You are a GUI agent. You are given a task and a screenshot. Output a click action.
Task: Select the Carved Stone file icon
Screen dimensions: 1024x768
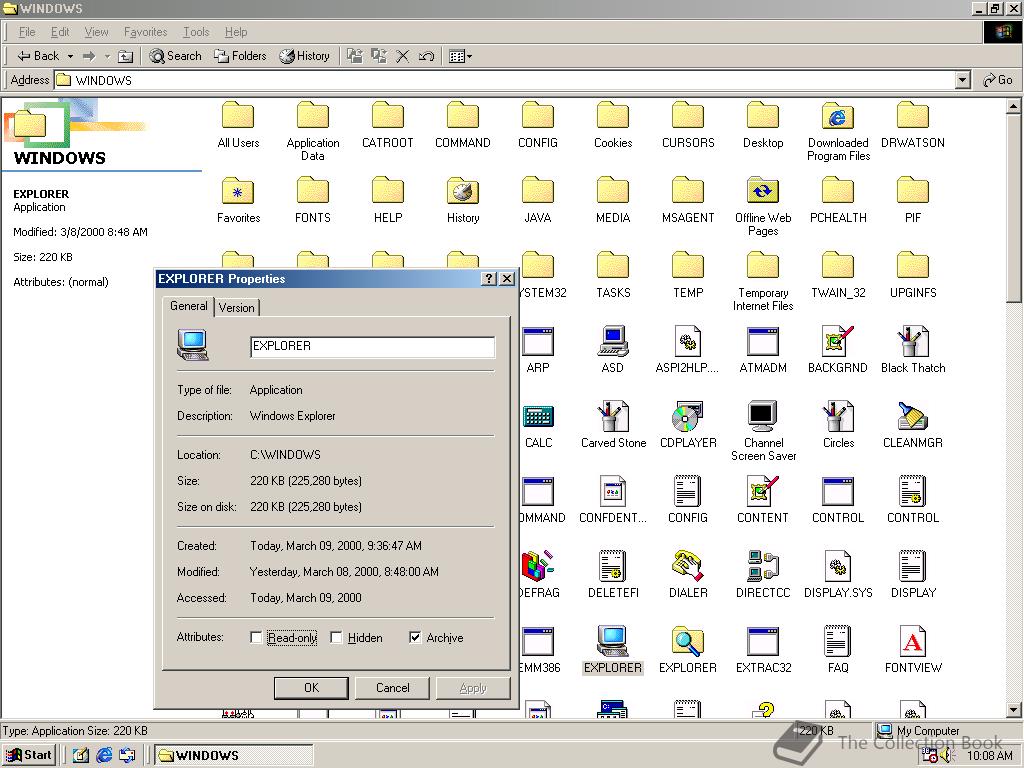click(613, 417)
